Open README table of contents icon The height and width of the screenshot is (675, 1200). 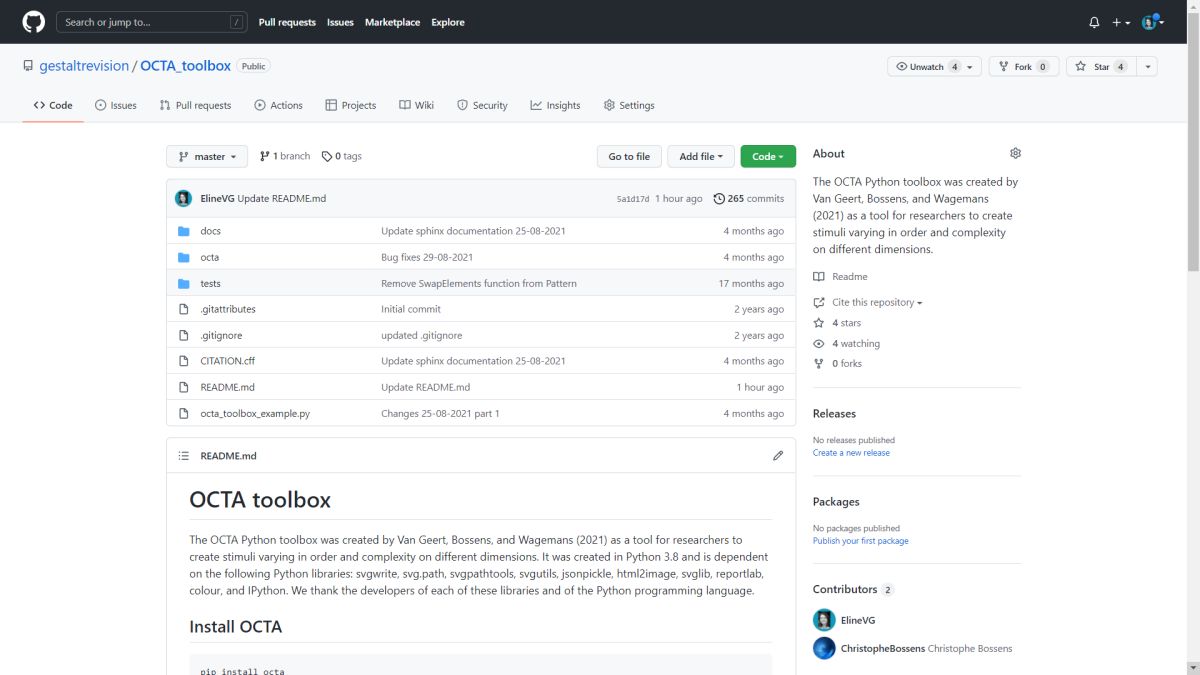pyautogui.click(x=183, y=455)
